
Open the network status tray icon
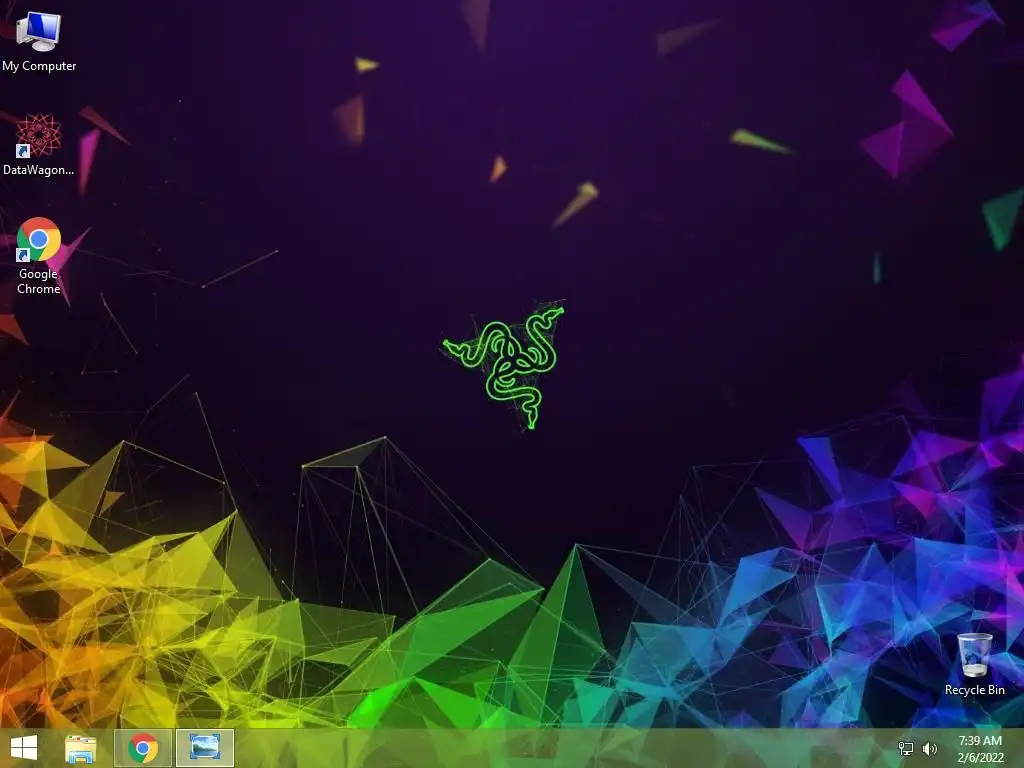coord(906,748)
